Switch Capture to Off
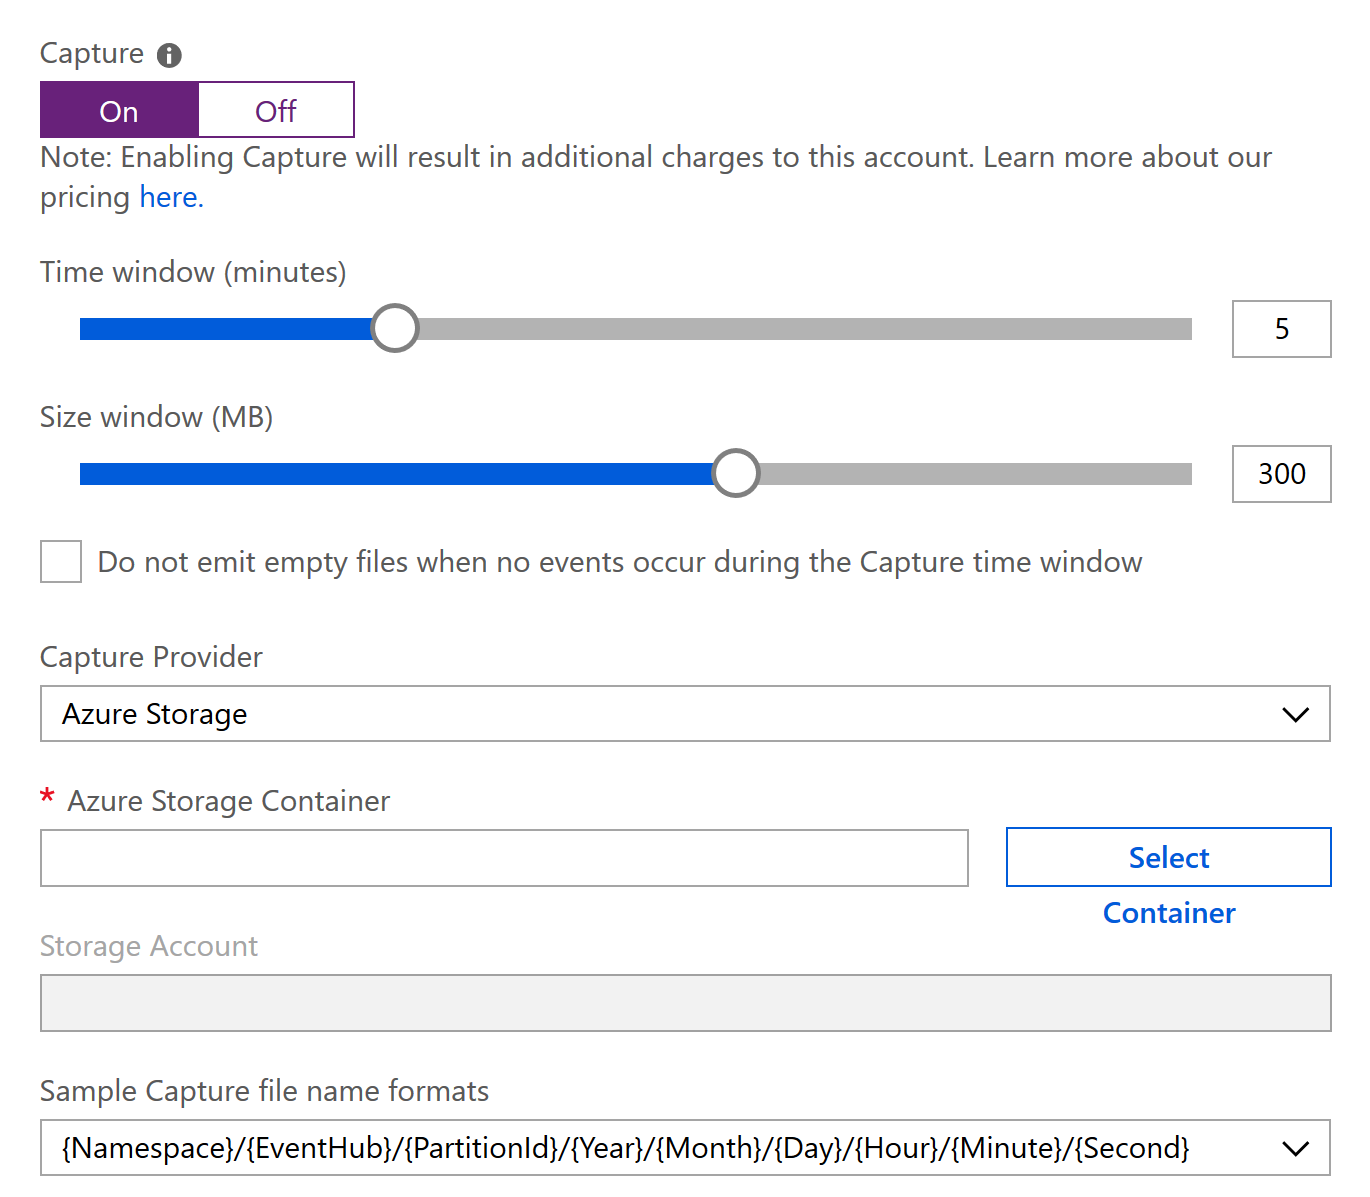1370x1197 pixels. pos(276,110)
